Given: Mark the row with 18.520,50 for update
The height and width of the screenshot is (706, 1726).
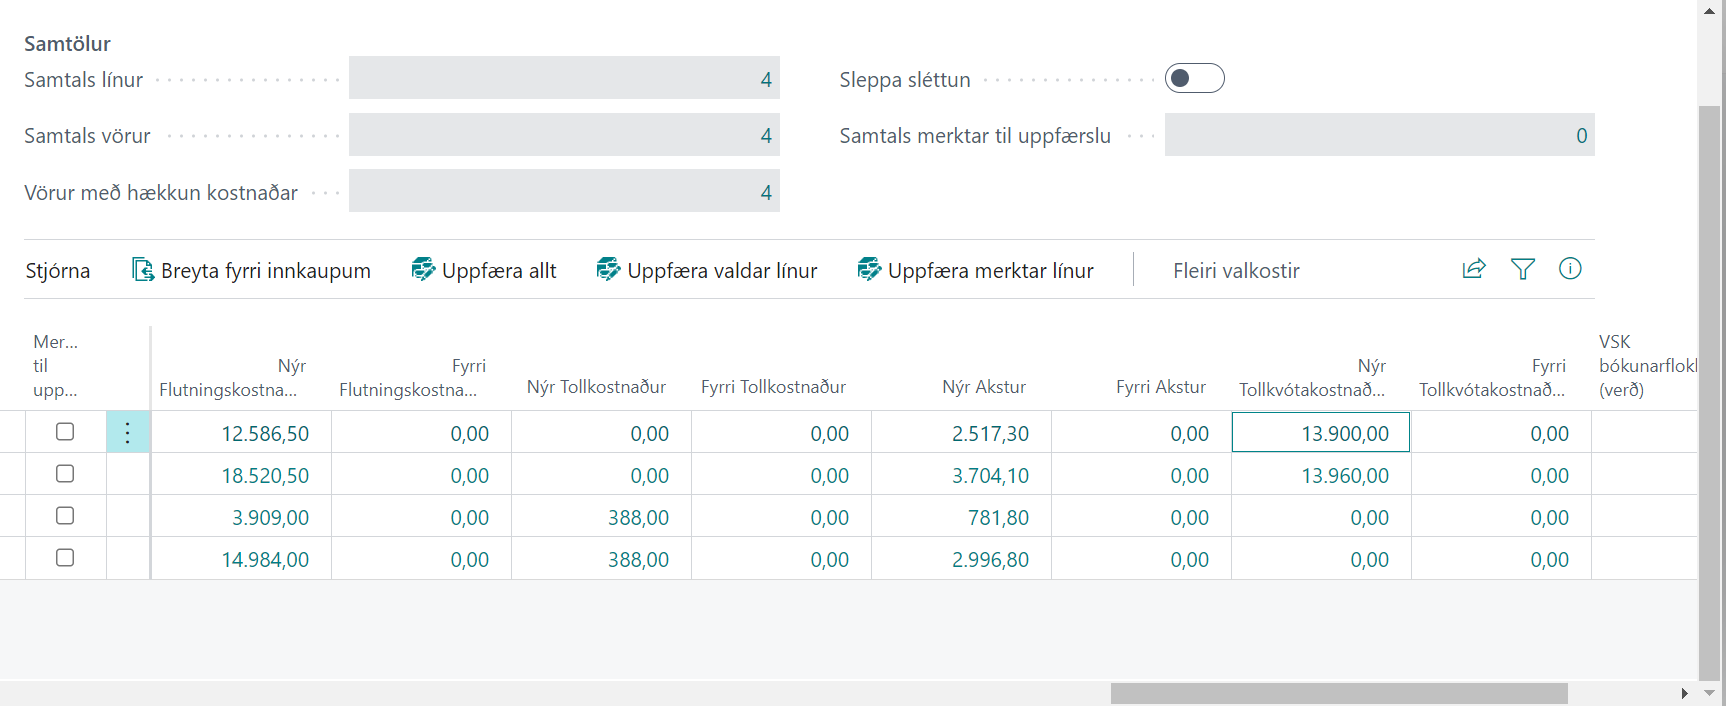Looking at the screenshot, I should (x=65, y=474).
